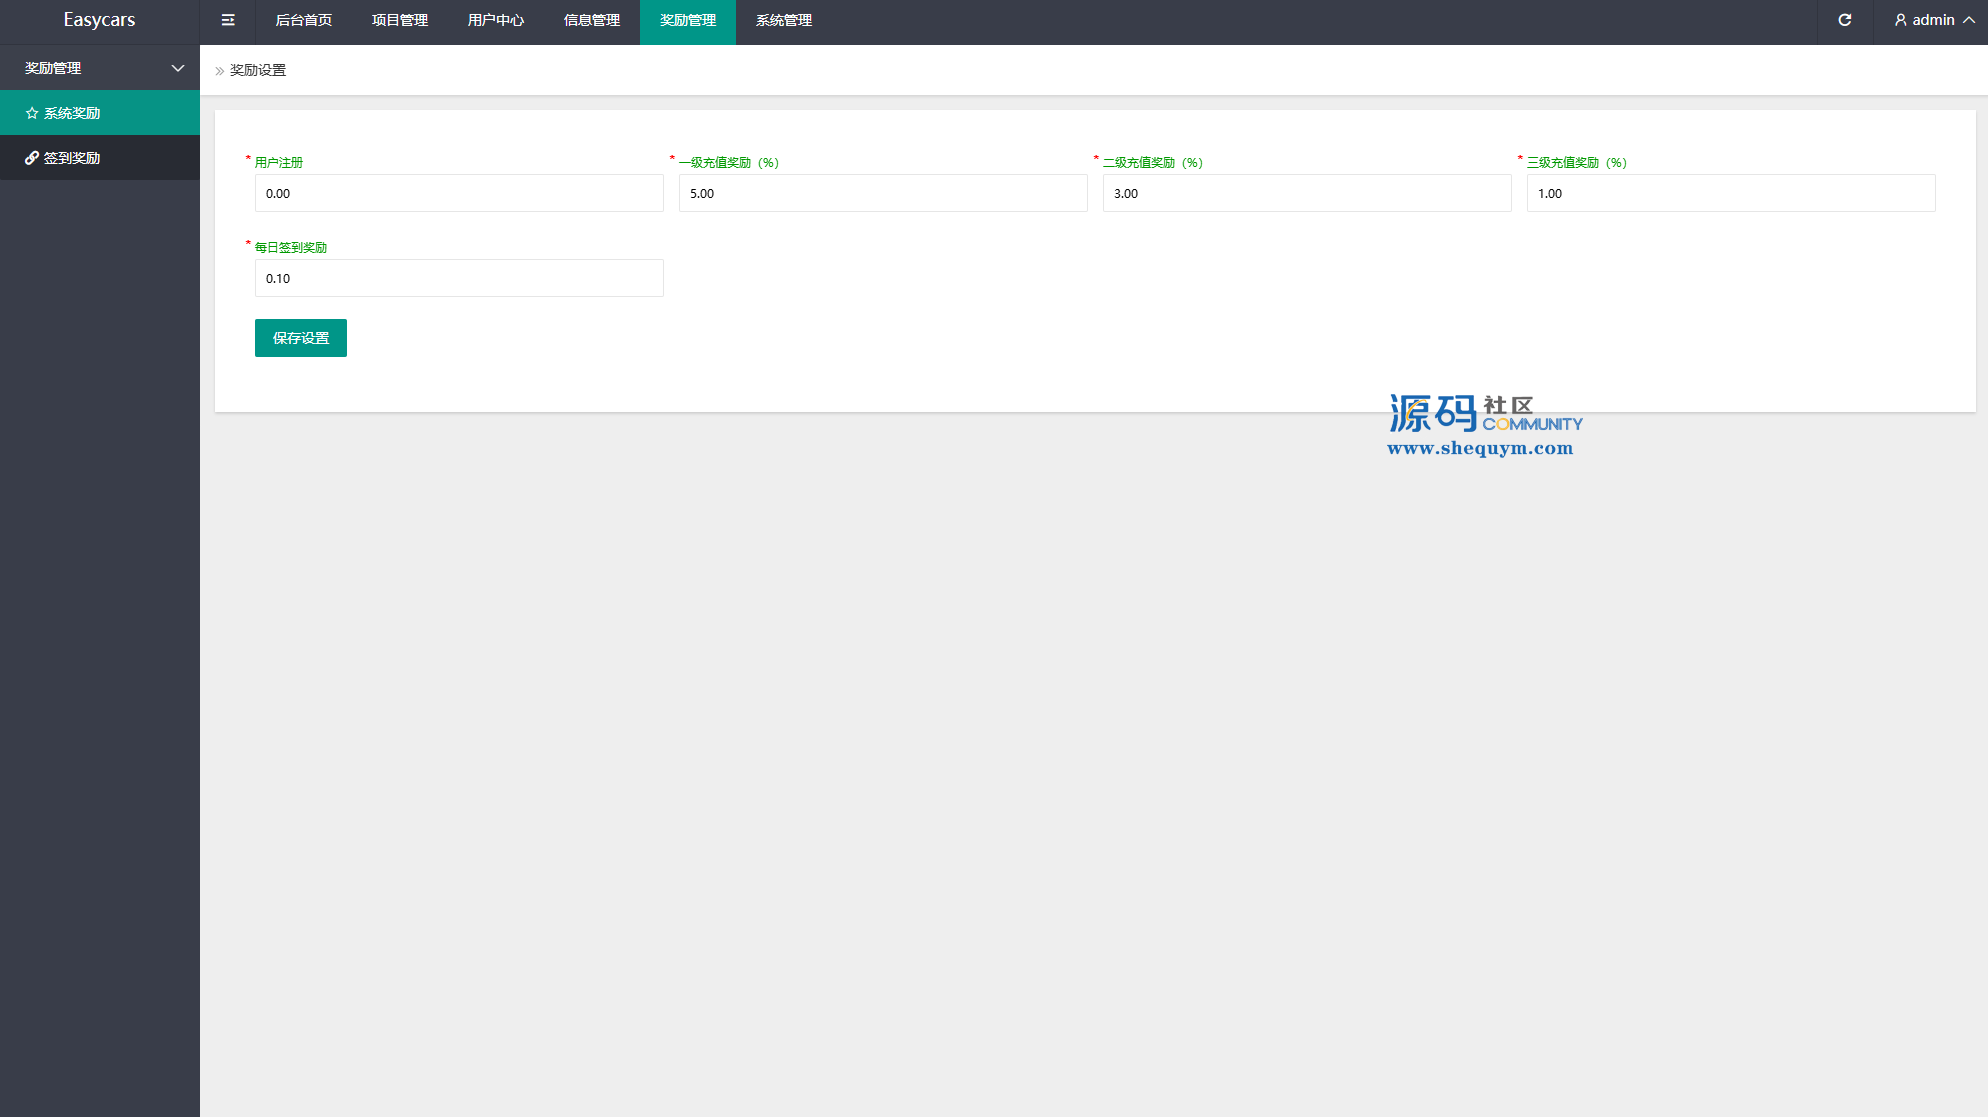
Task: Open the admin dropdown arrow
Action: (x=1969, y=20)
